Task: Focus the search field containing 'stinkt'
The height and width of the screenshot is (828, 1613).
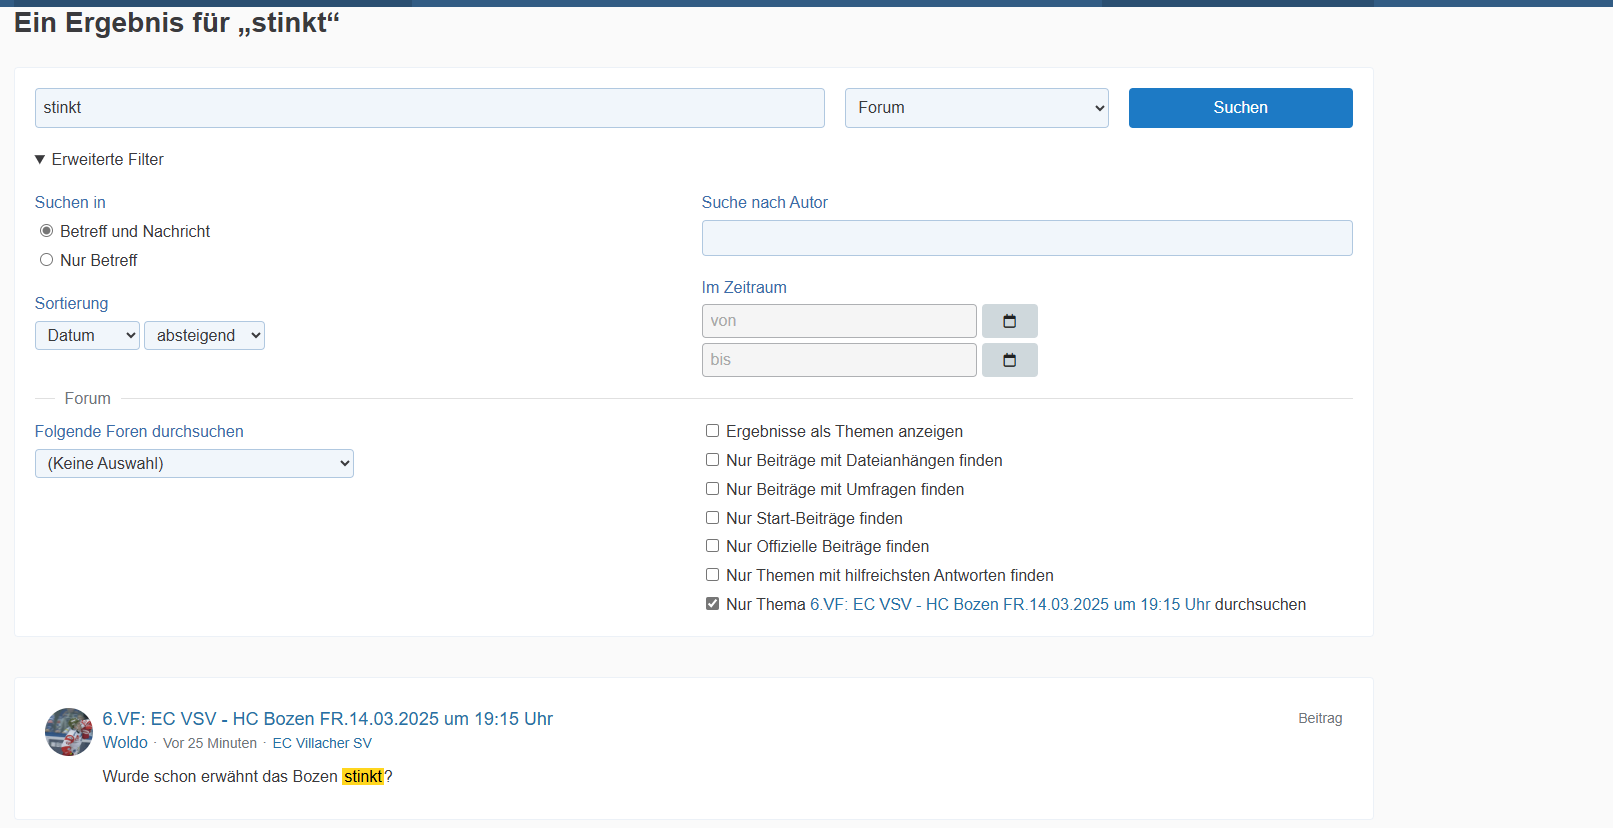Action: (x=429, y=108)
